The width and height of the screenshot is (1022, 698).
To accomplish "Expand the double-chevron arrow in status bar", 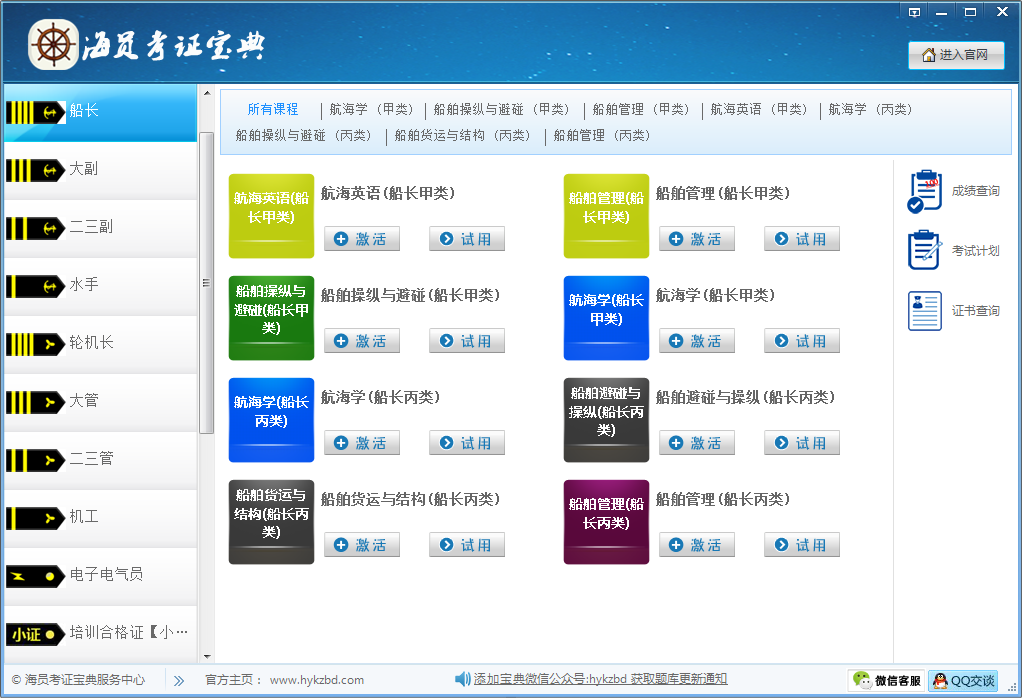I will pos(179,680).
